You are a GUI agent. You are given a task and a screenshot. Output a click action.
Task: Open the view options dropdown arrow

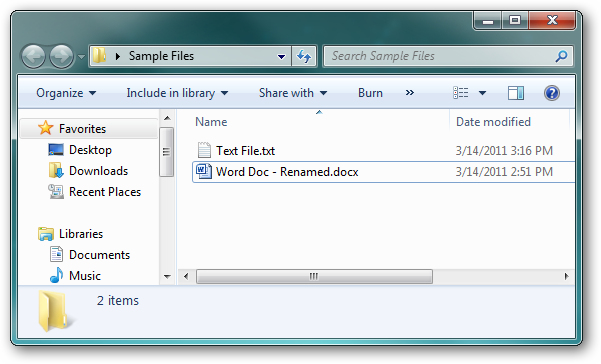tap(482, 93)
